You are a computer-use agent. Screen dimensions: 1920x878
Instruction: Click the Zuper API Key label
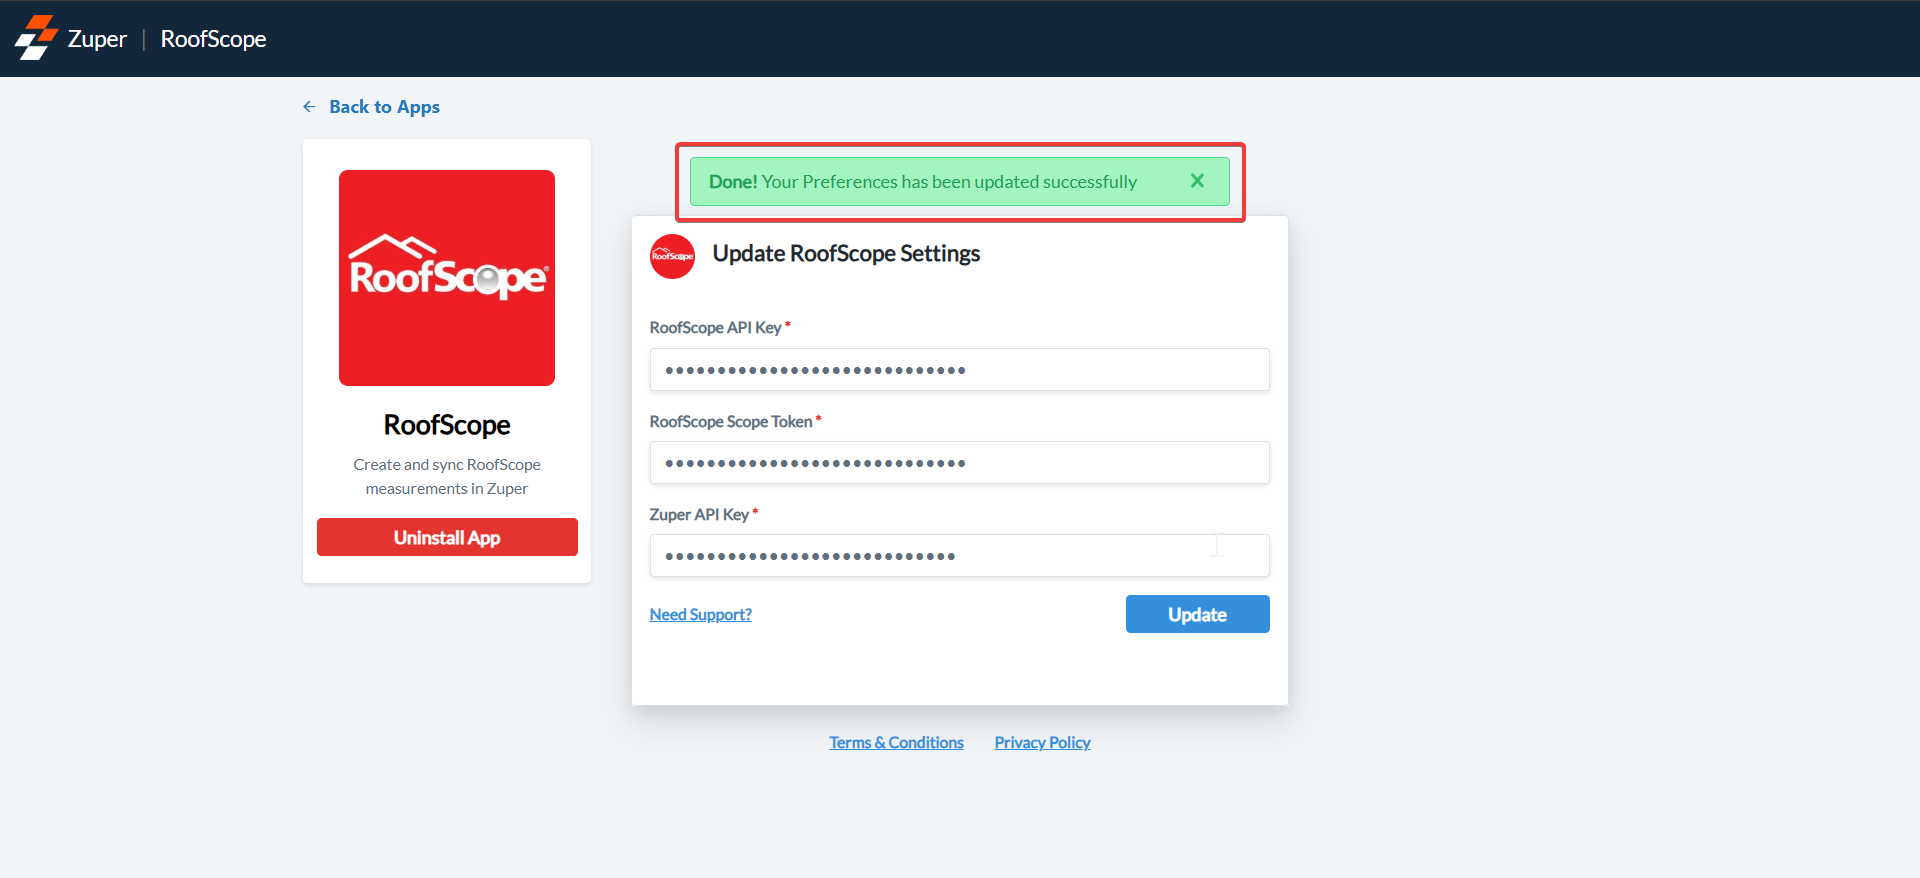point(699,515)
